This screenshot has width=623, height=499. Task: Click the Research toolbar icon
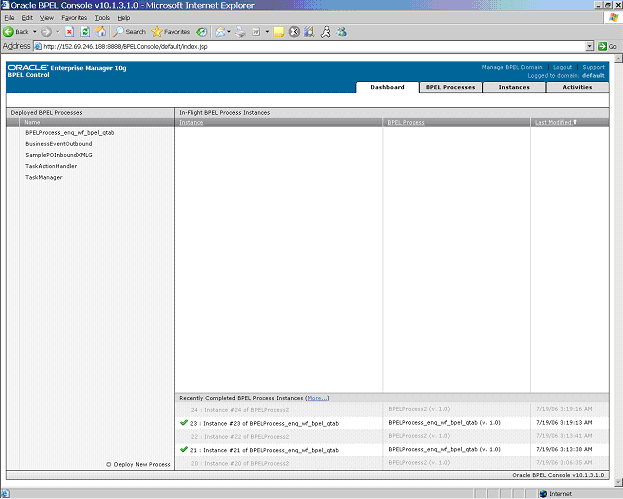coord(309,32)
